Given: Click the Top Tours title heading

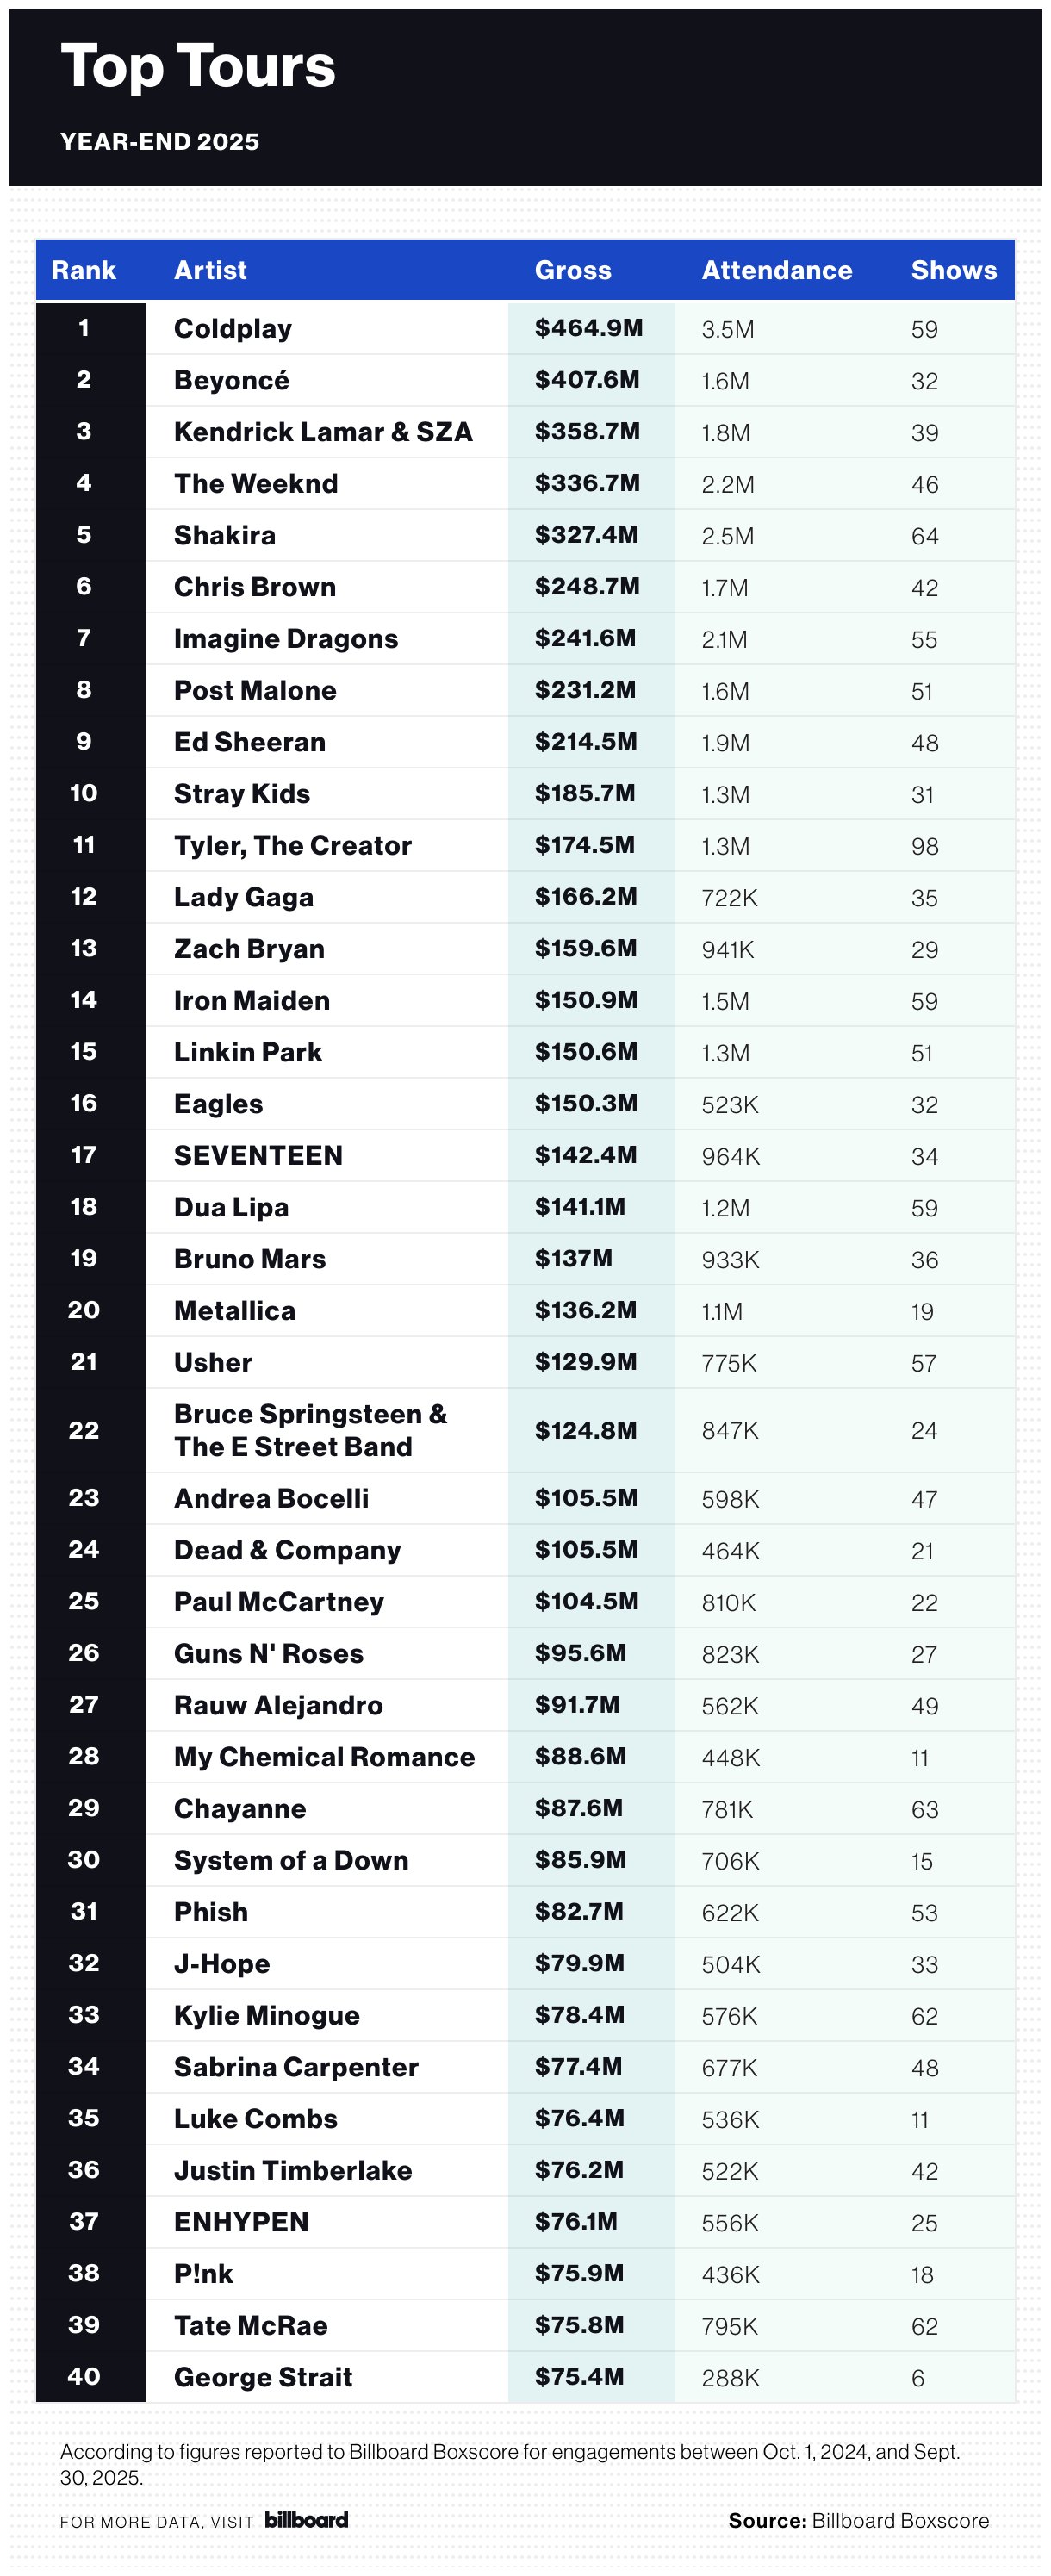Looking at the screenshot, I should click(198, 67).
